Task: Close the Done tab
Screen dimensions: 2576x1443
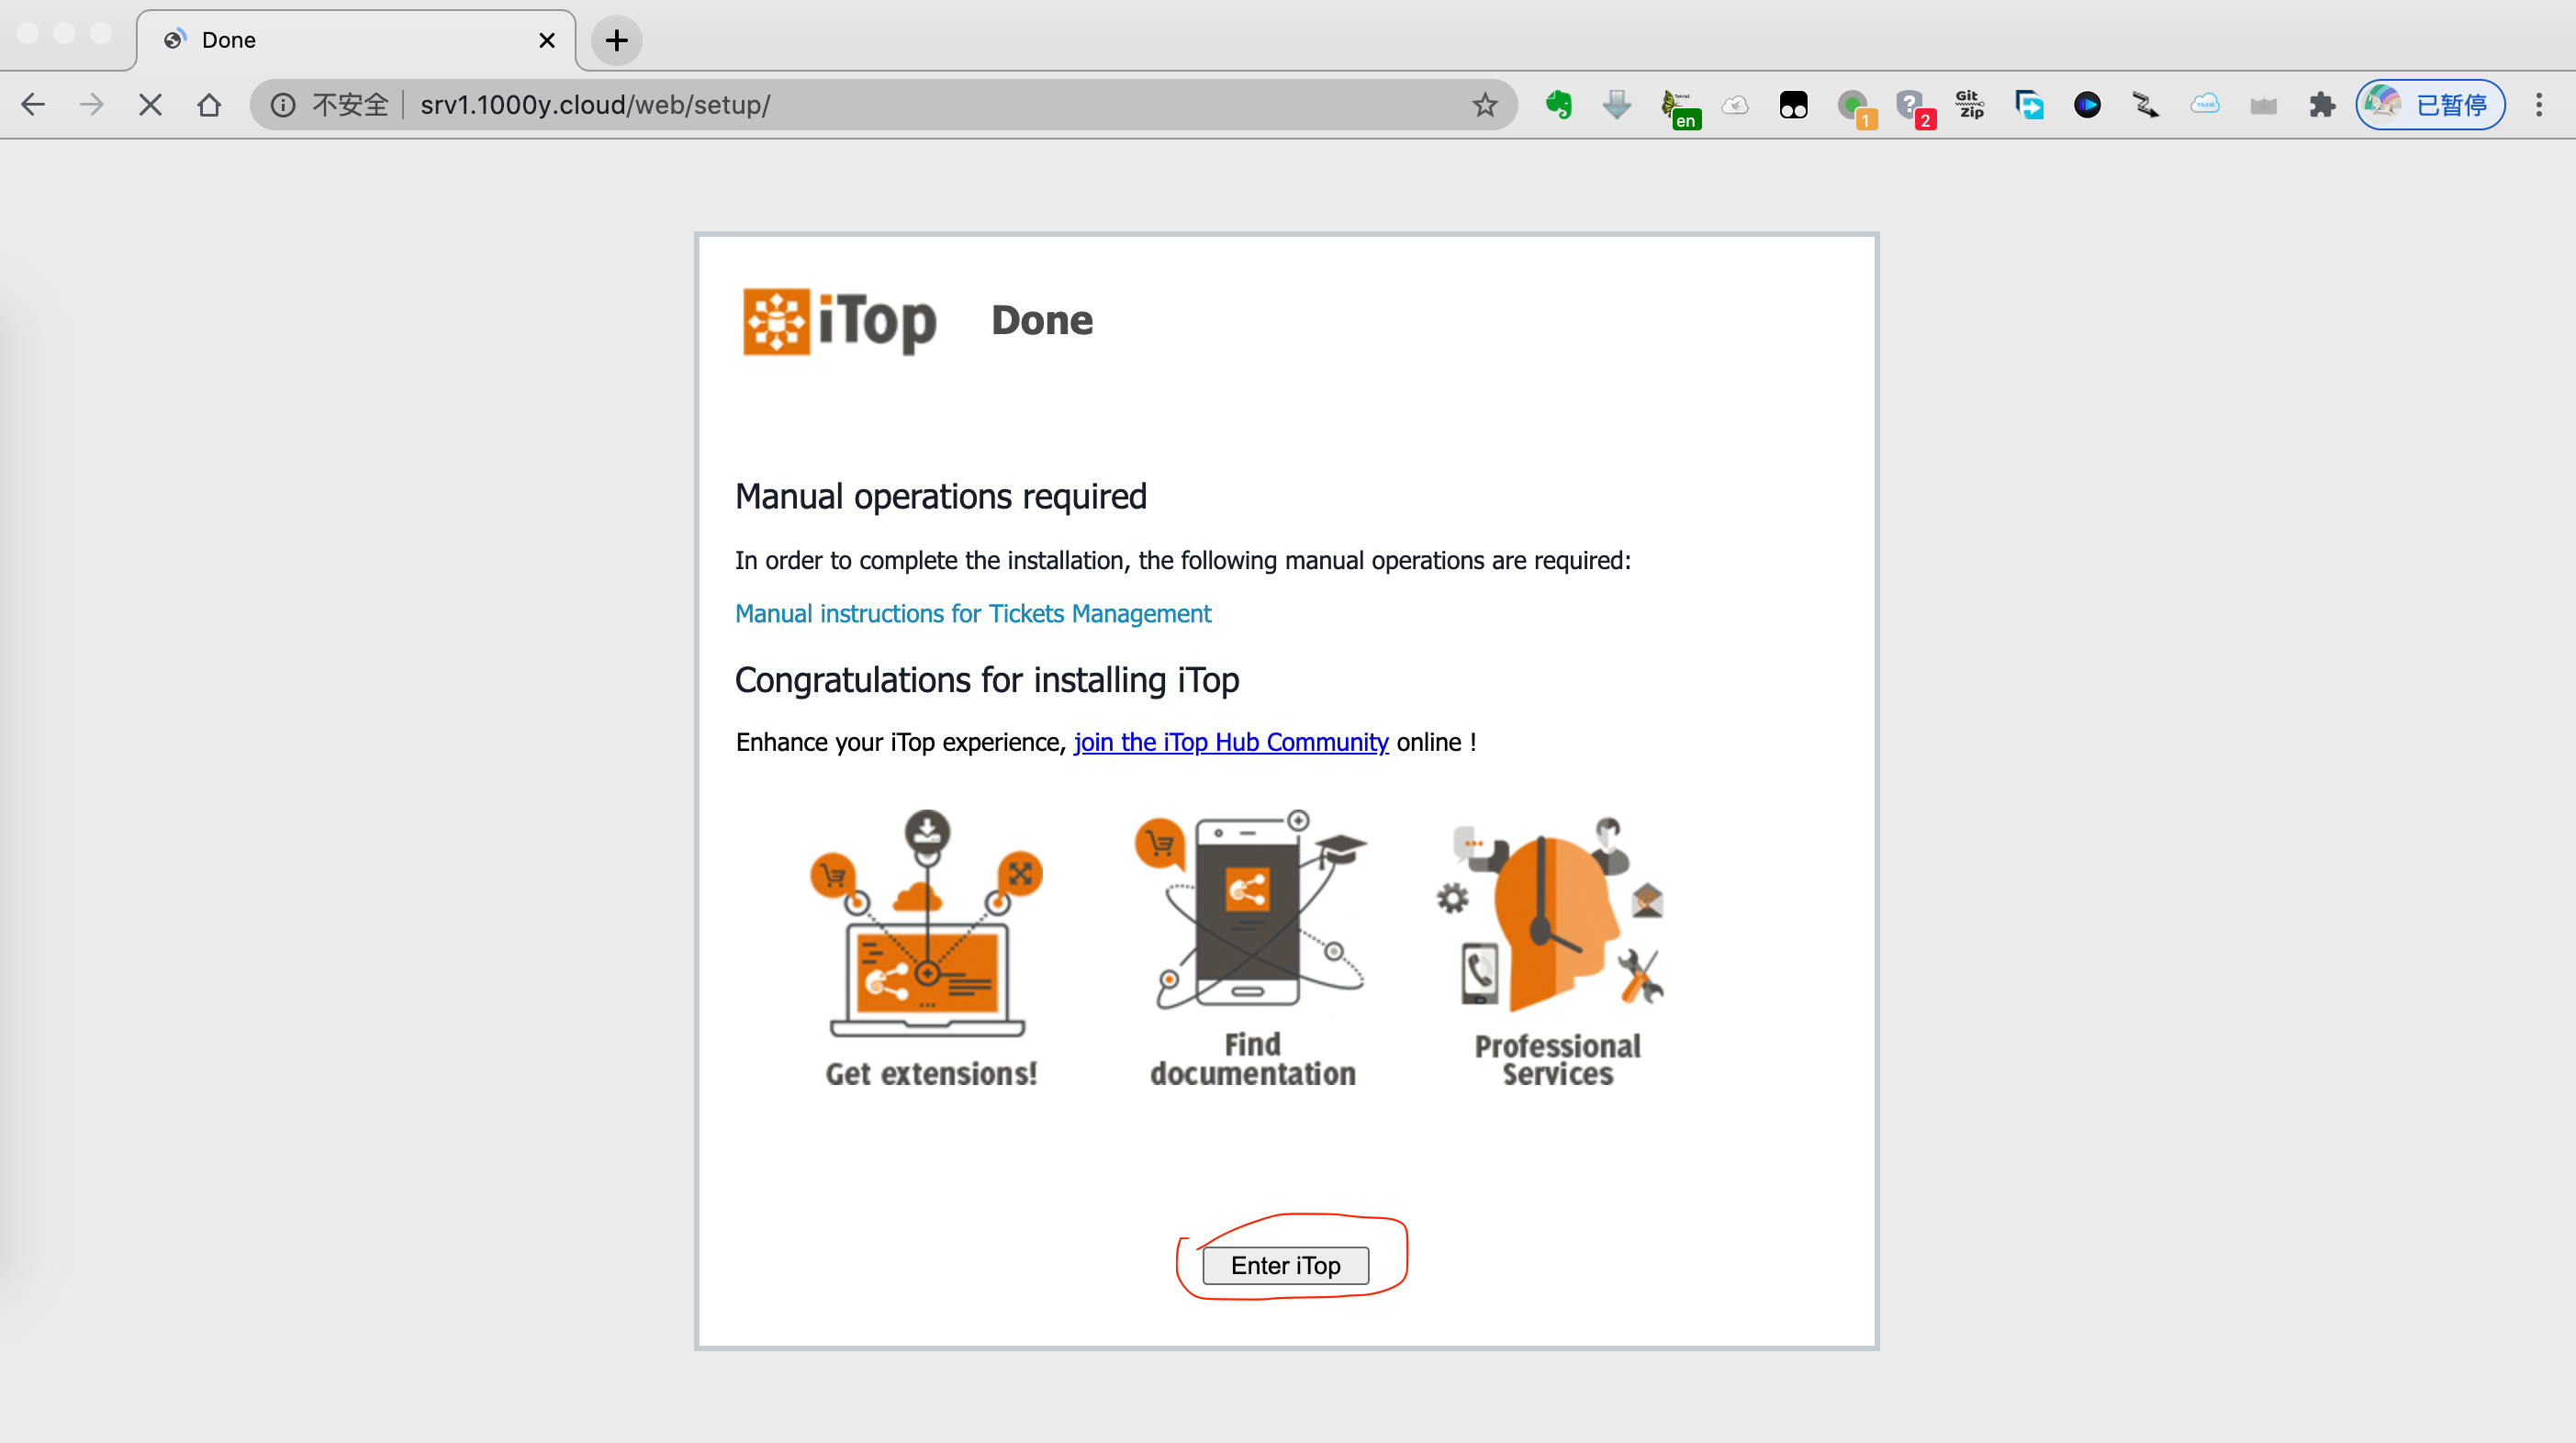Action: tap(547, 40)
